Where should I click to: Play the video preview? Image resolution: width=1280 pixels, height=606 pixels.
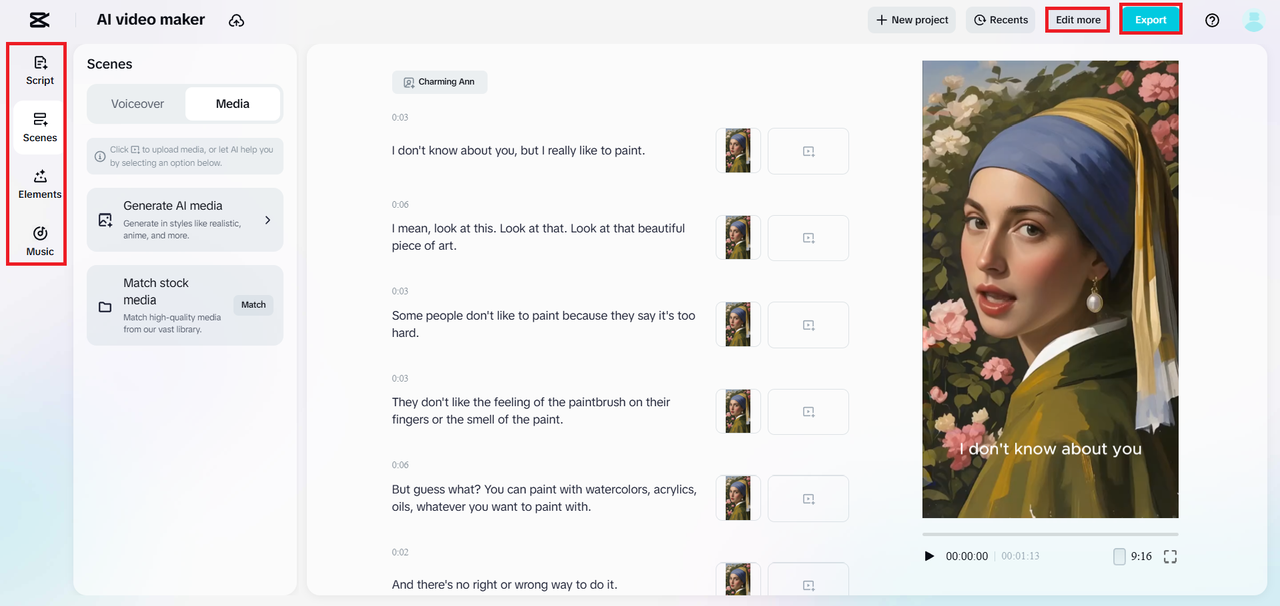coord(929,556)
